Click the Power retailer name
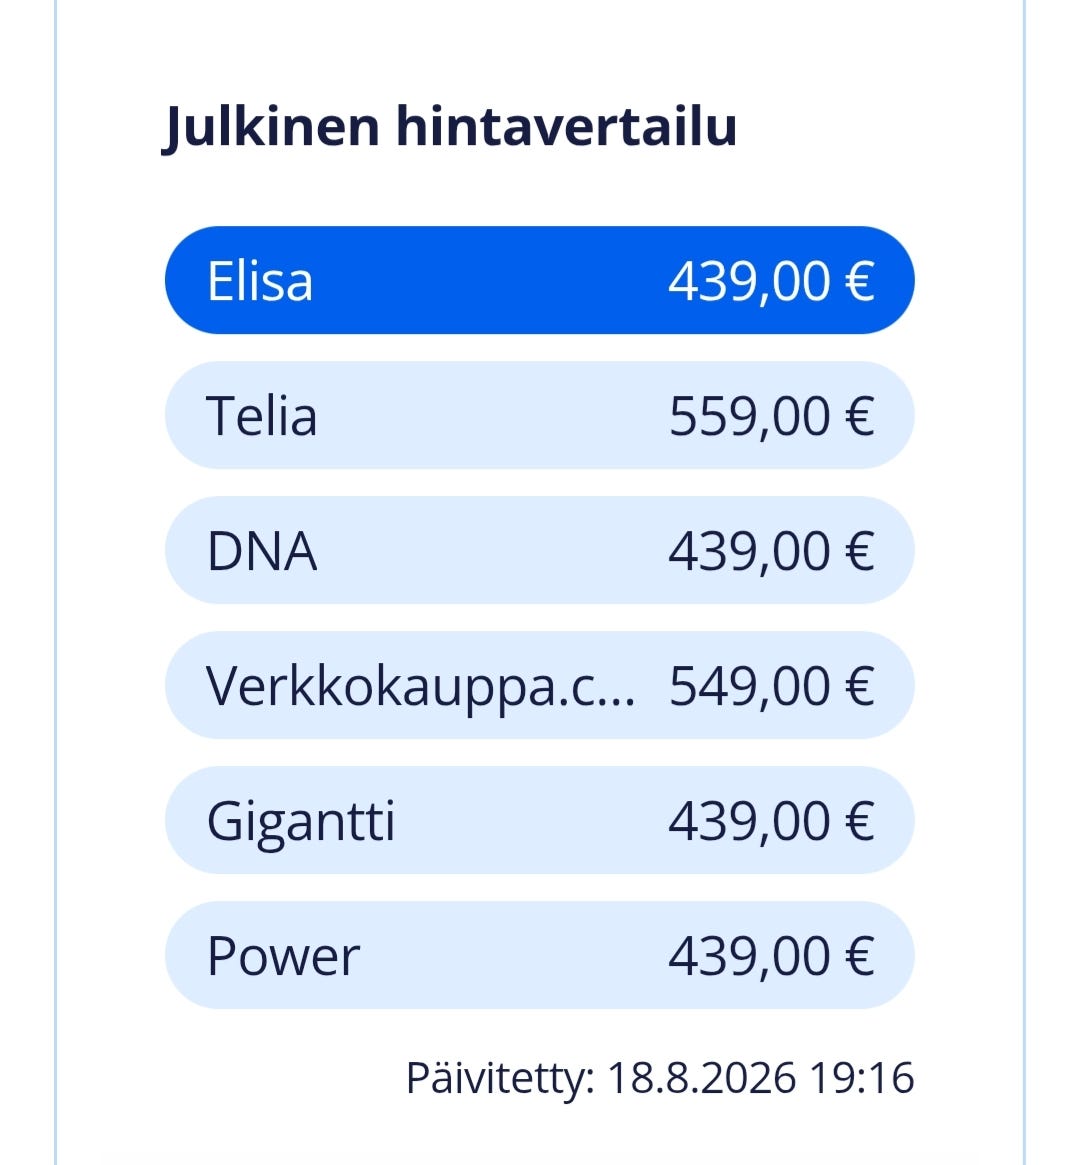 [283, 956]
